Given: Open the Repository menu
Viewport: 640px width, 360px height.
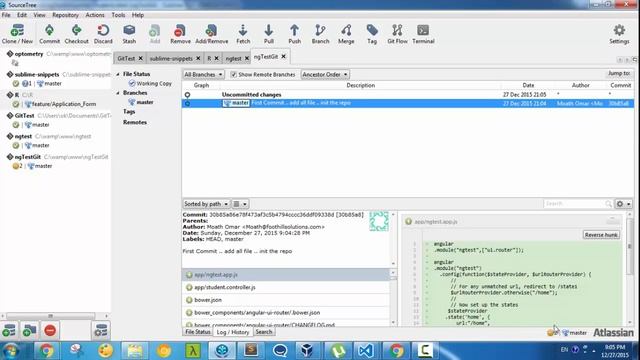Looking at the screenshot, I should click(65, 15).
